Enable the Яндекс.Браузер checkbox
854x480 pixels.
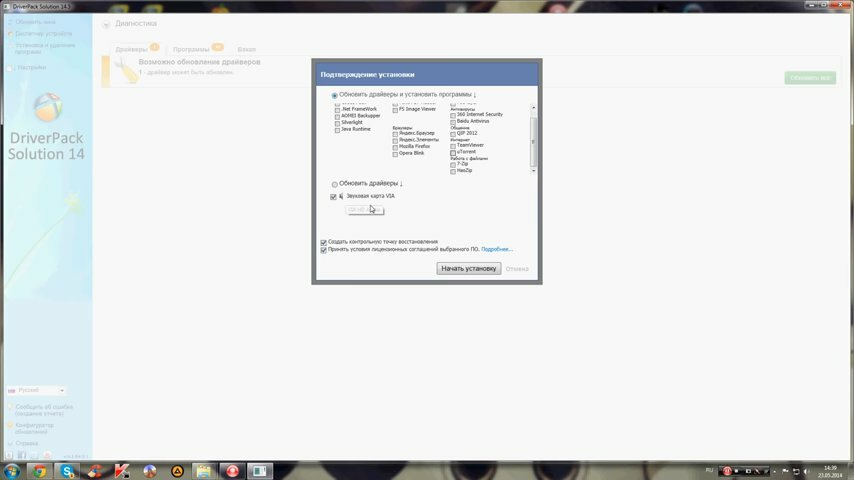tap(395, 134)
